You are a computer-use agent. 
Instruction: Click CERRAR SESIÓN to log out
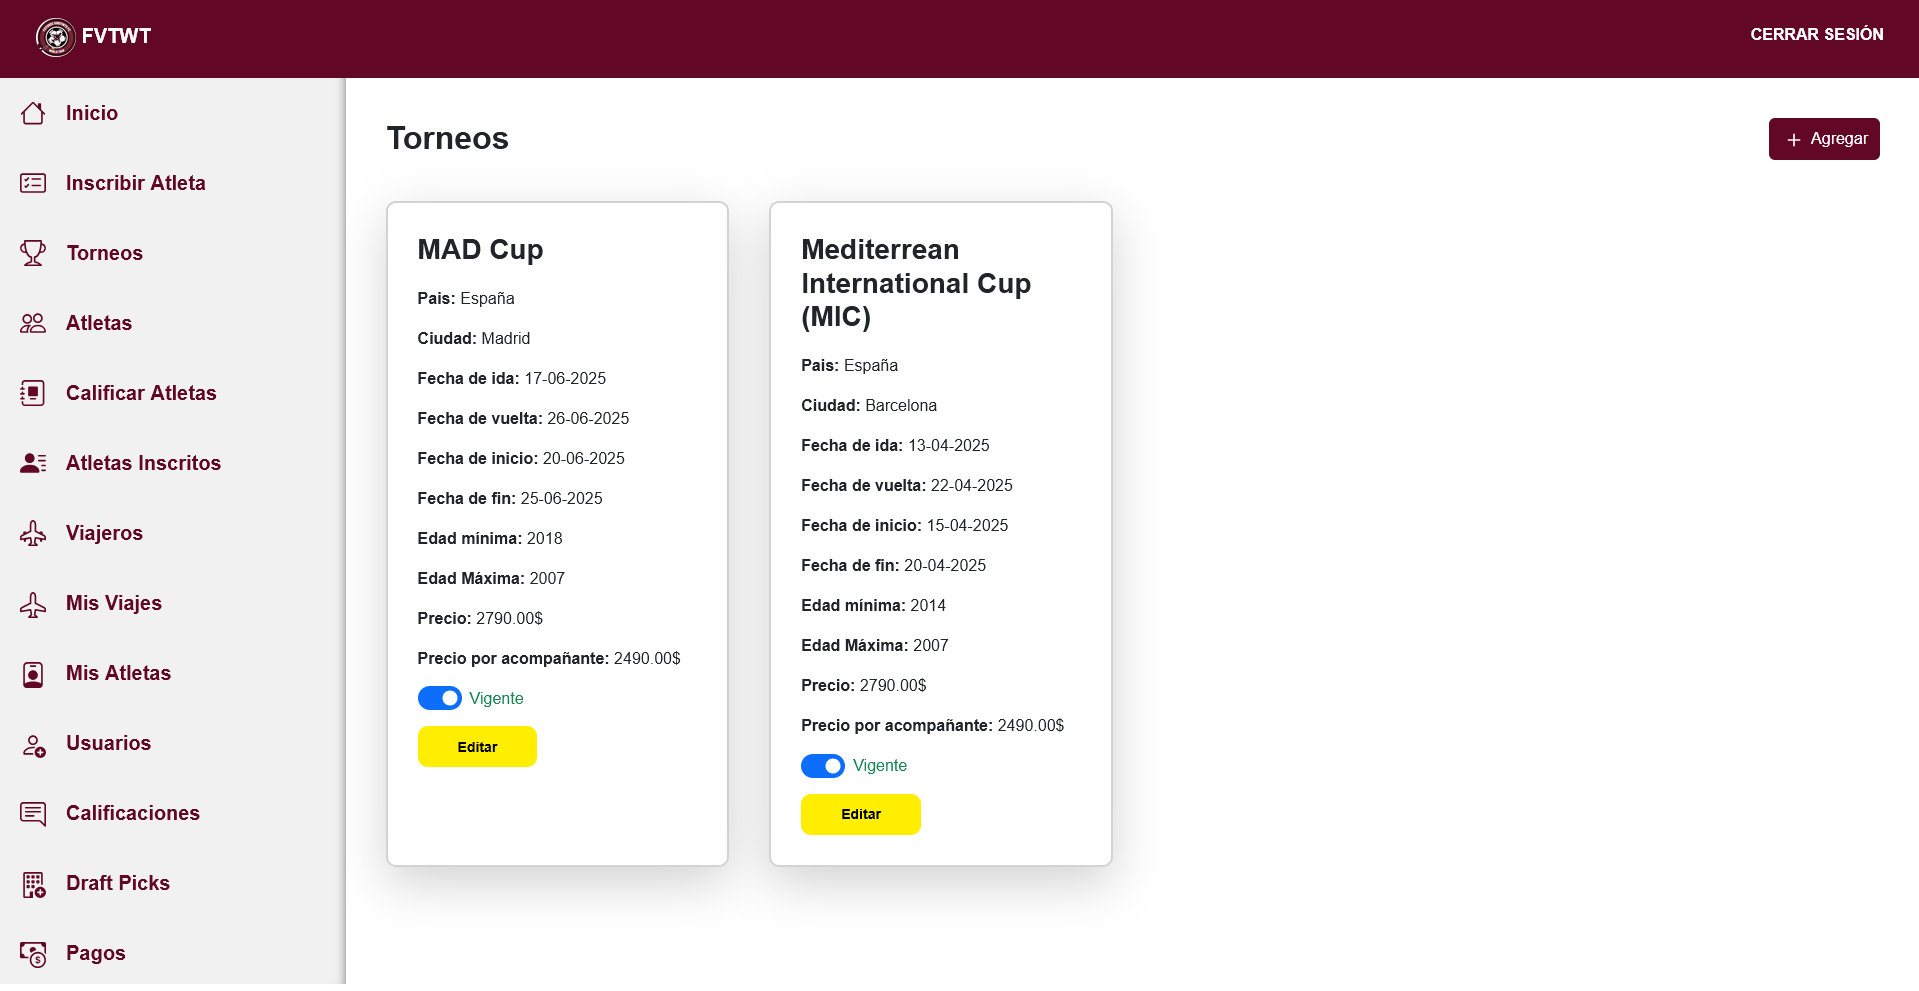point(1816,34)
